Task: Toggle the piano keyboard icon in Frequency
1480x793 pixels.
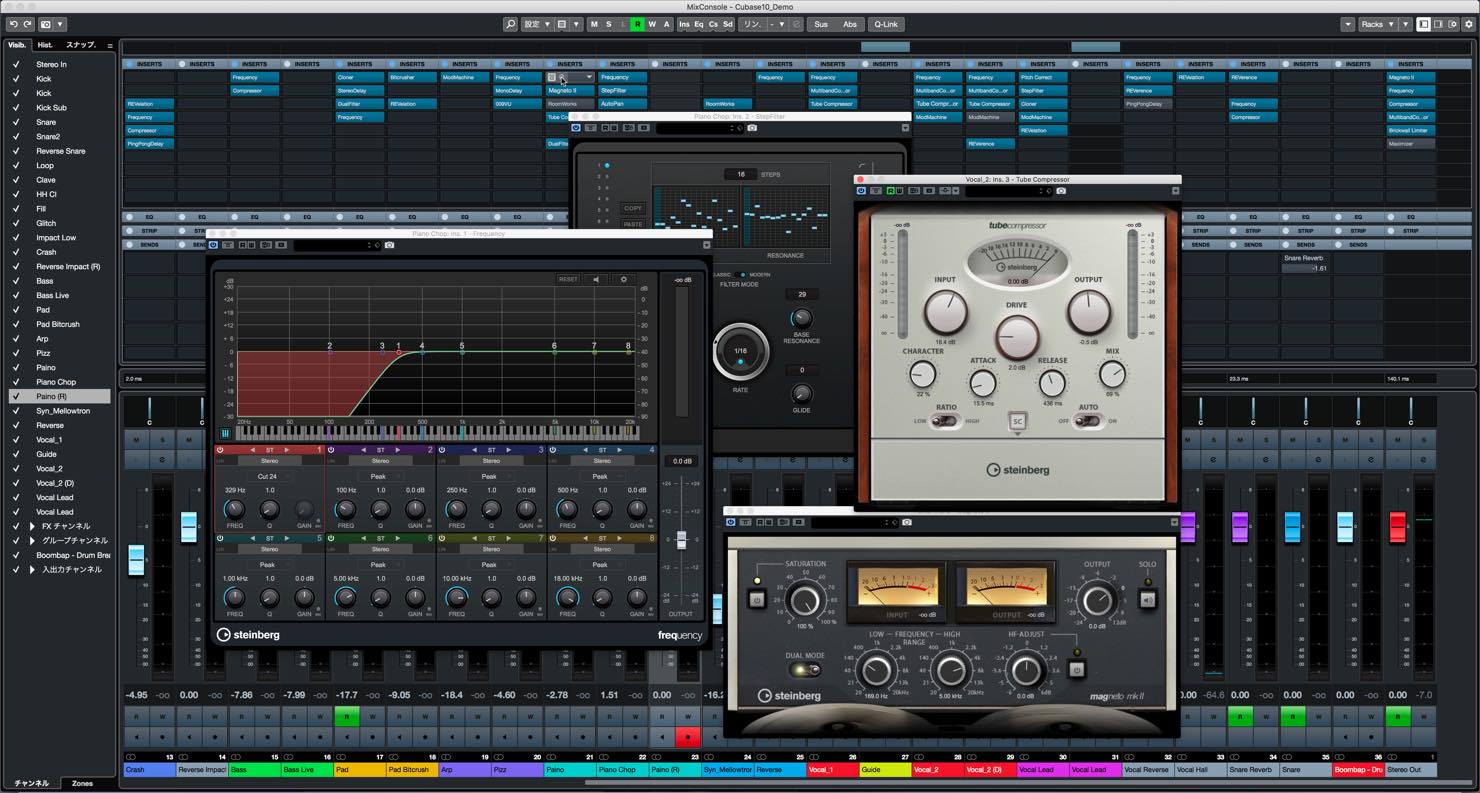Action: (x=225, y=434)
